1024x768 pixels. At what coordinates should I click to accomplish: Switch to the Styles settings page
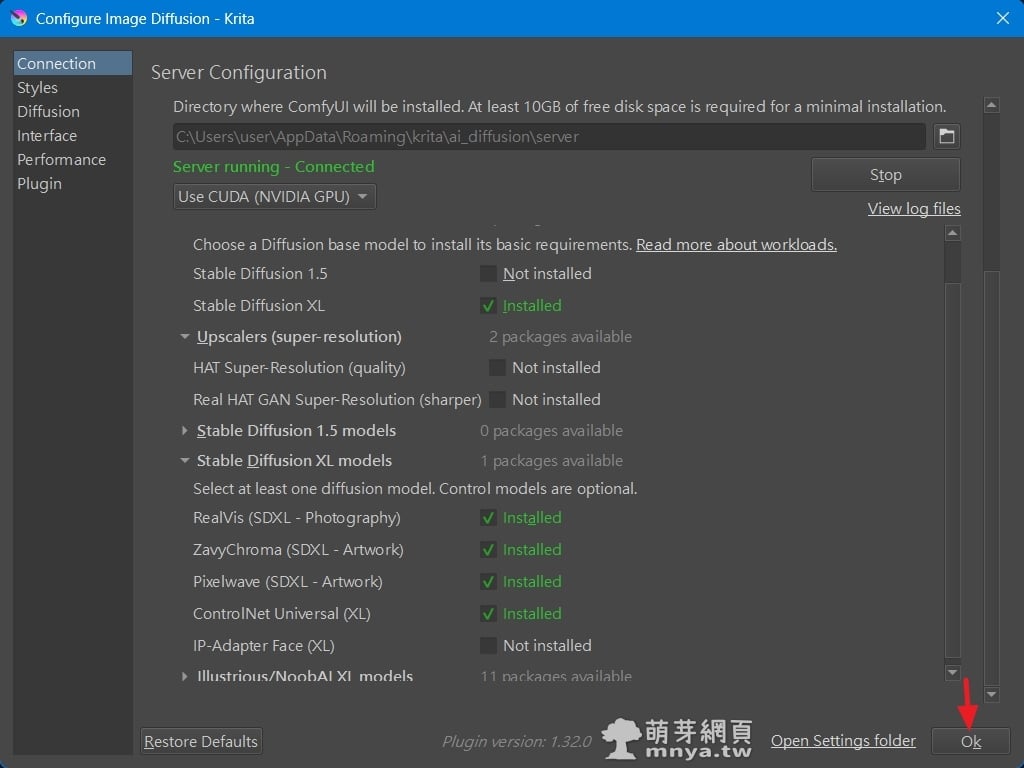pos(38,88)
